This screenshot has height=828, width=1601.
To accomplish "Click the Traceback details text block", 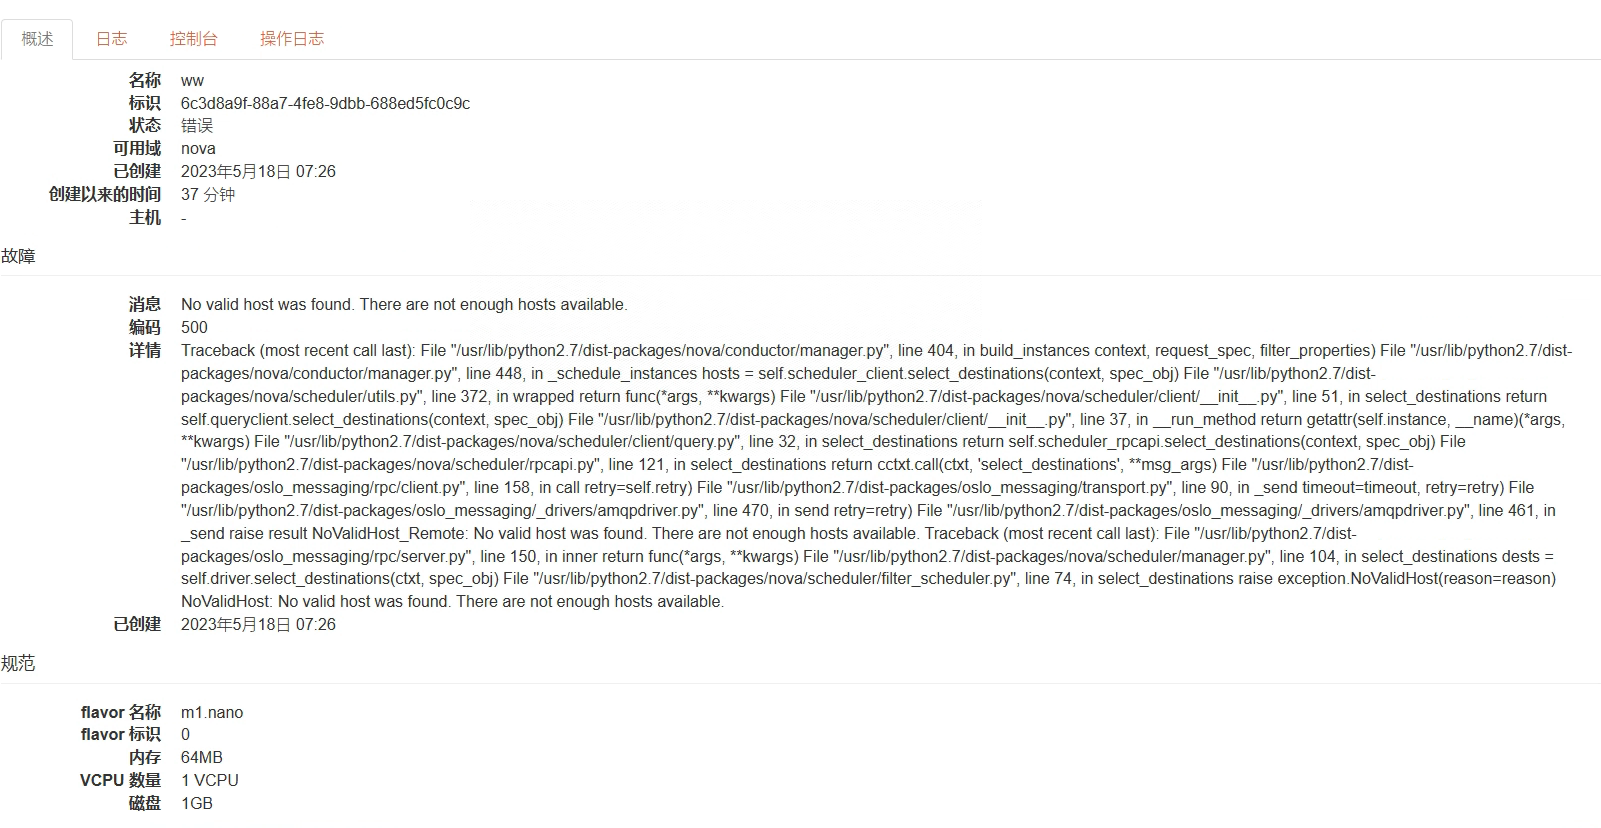I will 870,476.
